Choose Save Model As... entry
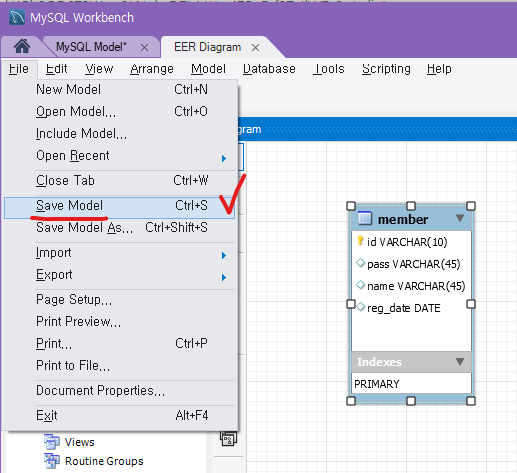 click(x=120, y=228)
